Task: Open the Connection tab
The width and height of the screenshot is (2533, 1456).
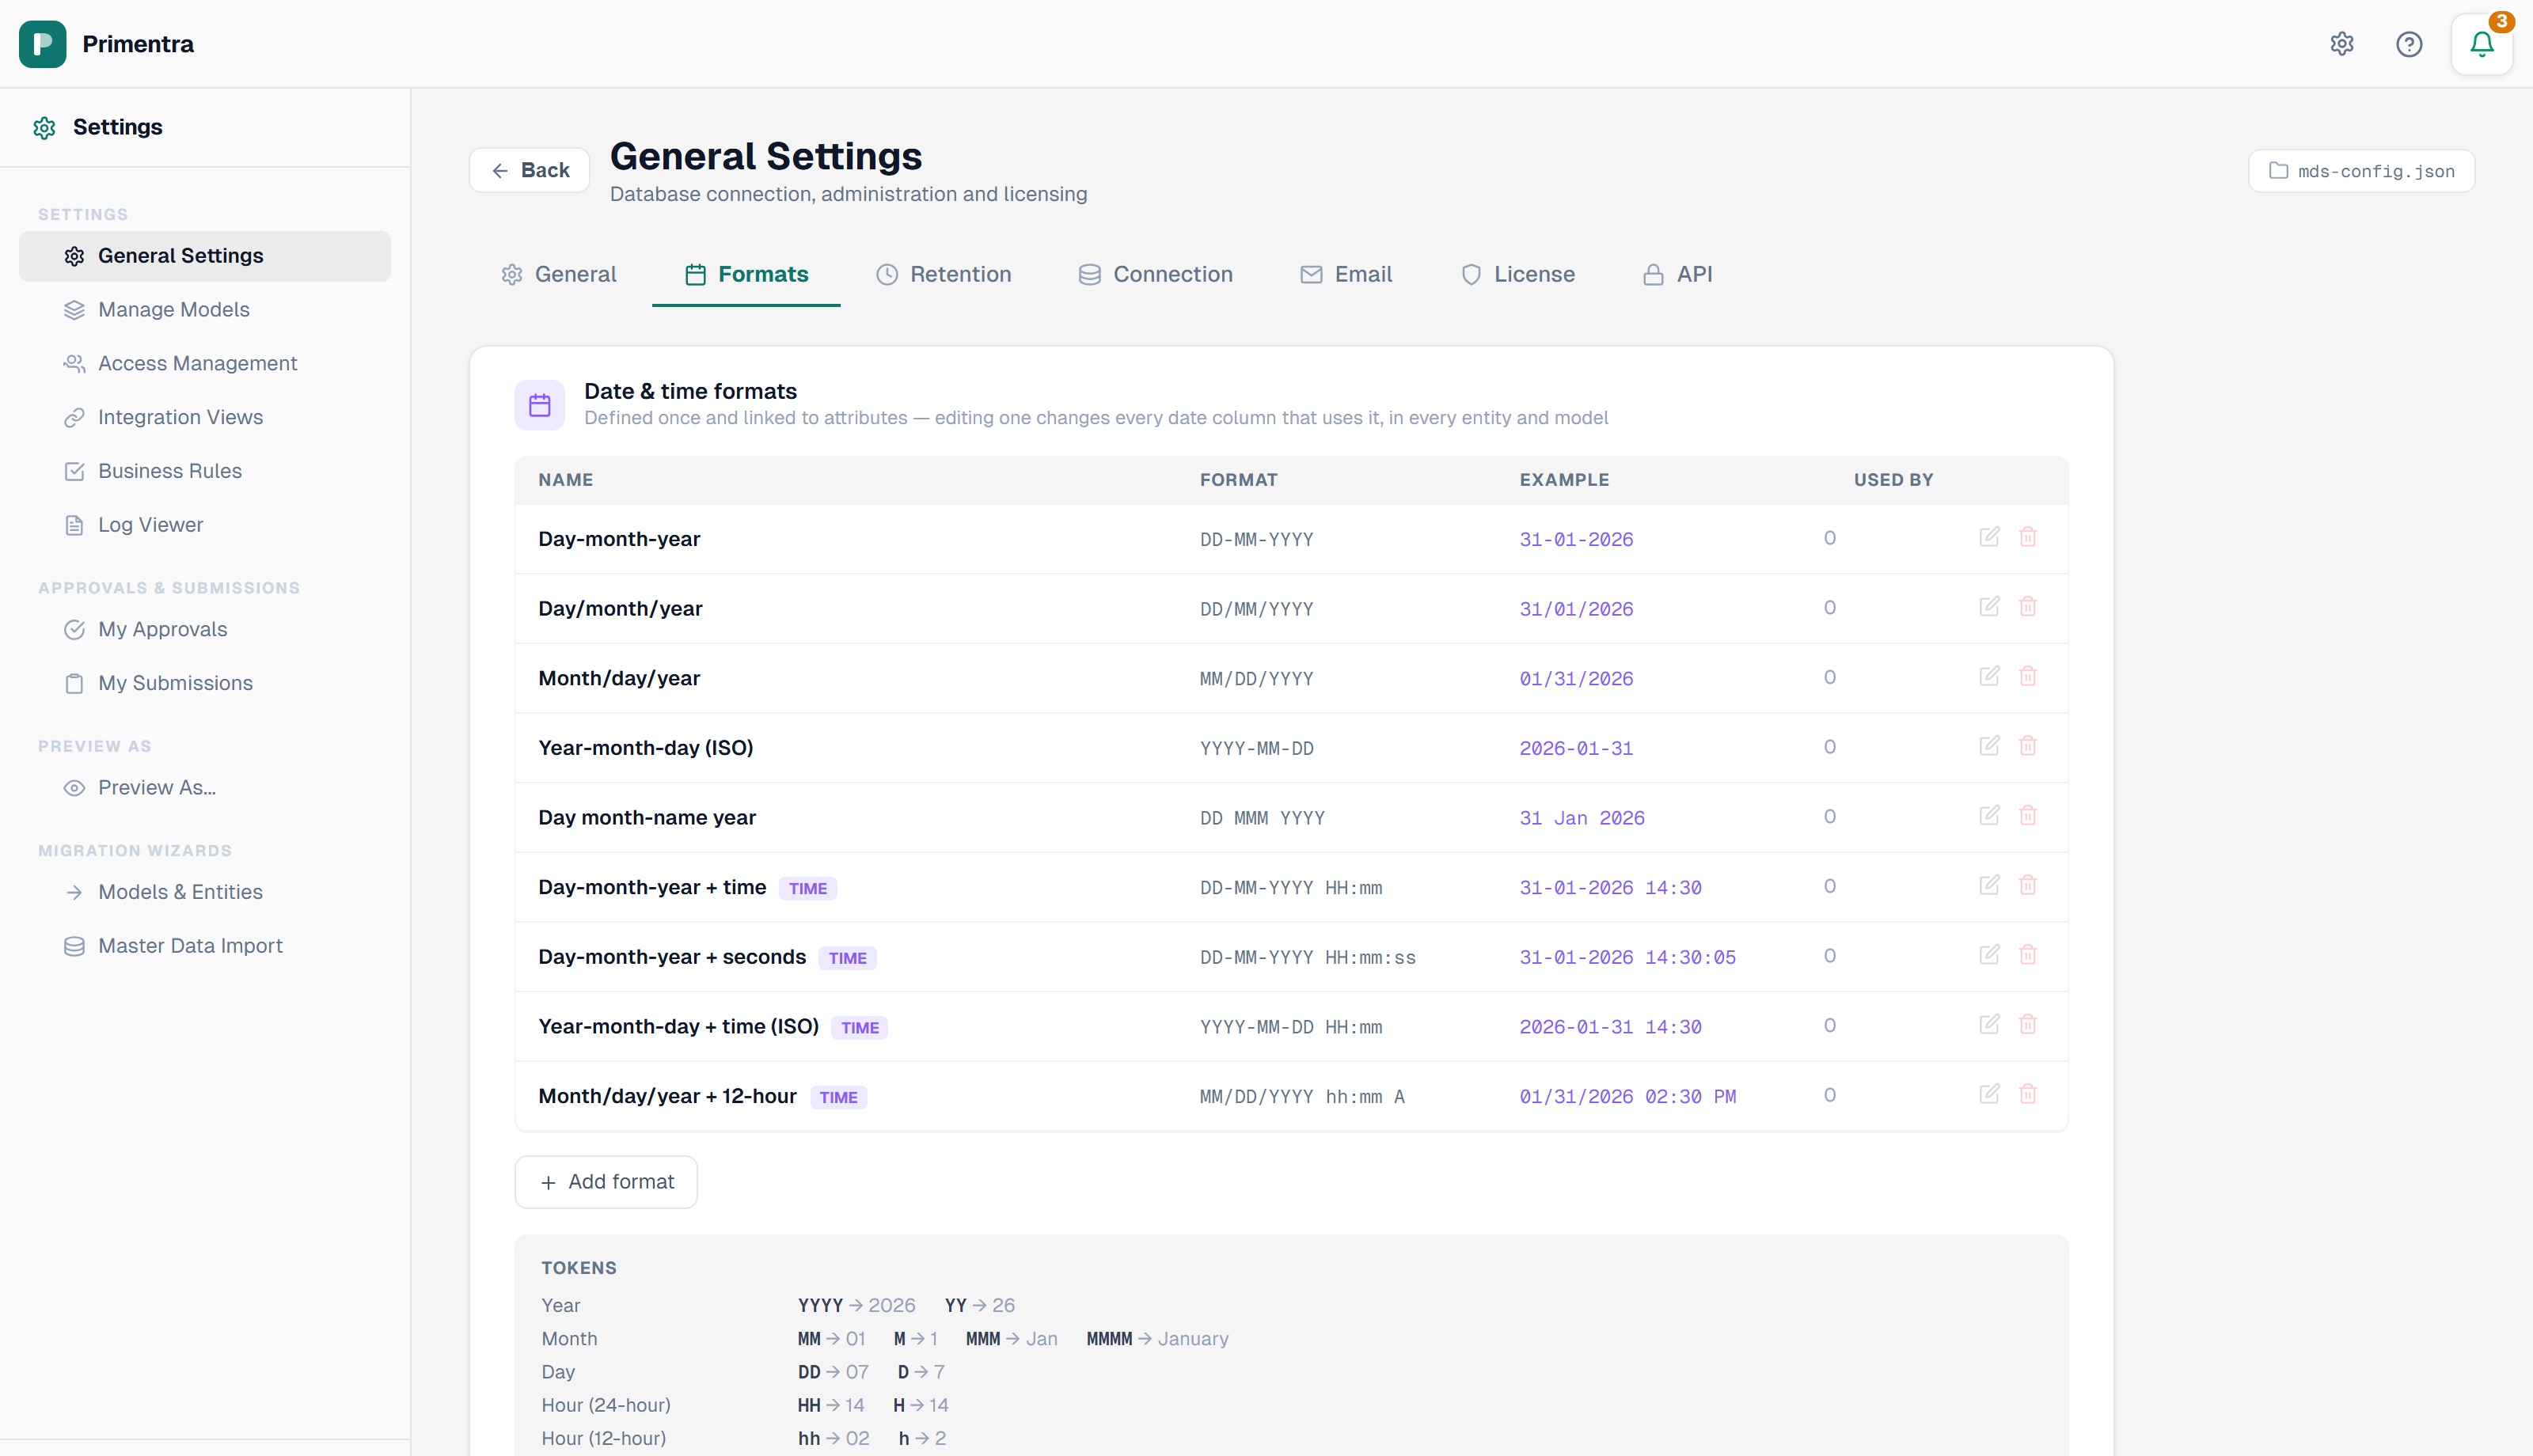Action: 1155,275
